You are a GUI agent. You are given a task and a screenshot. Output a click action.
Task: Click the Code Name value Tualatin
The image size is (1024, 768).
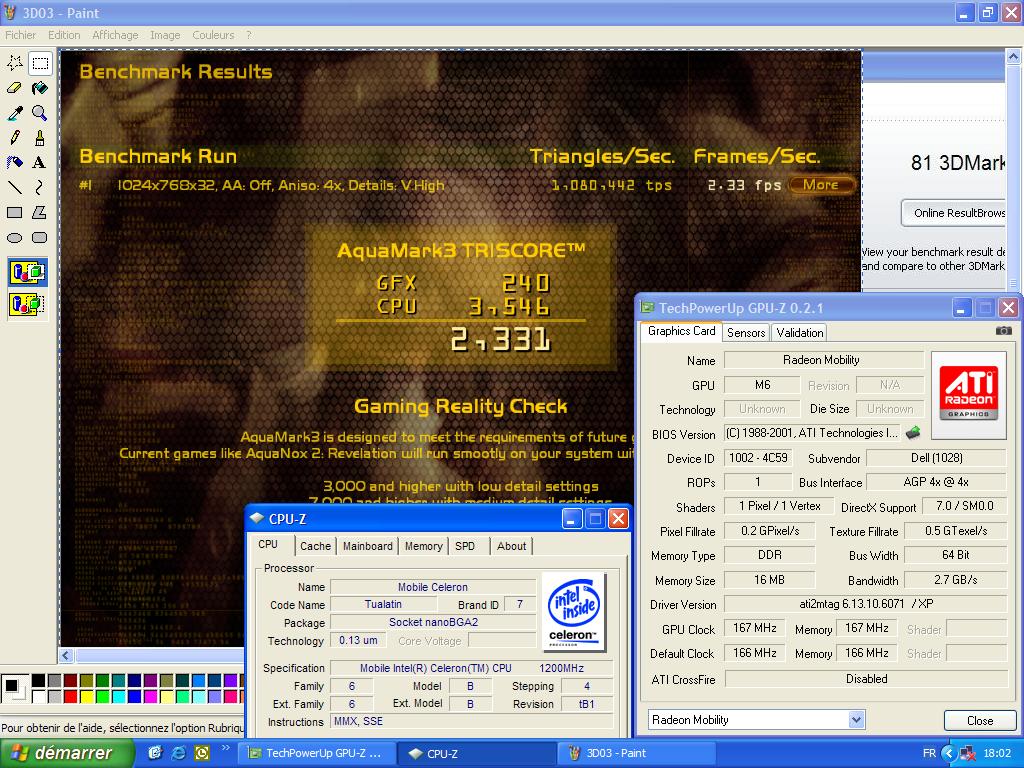click(383, 604)
